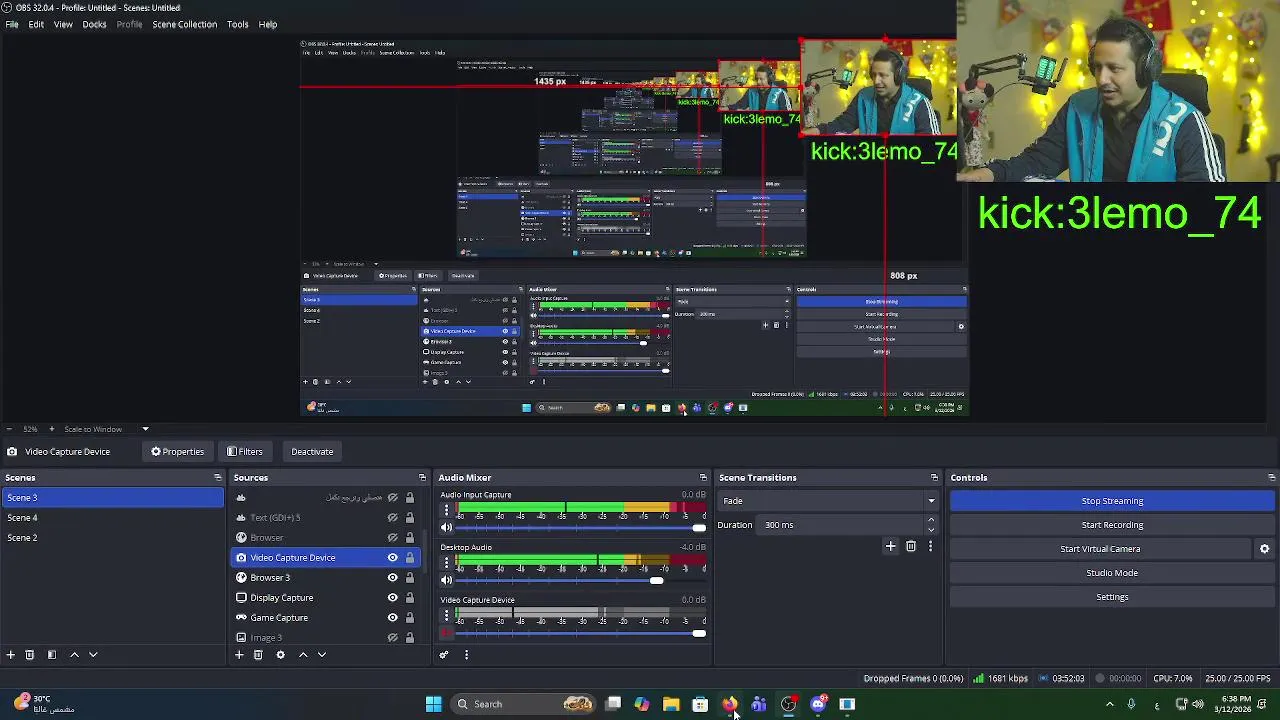Click Start Recording button
Screen dimensions: 1280x720
(x=1112, y=525)
